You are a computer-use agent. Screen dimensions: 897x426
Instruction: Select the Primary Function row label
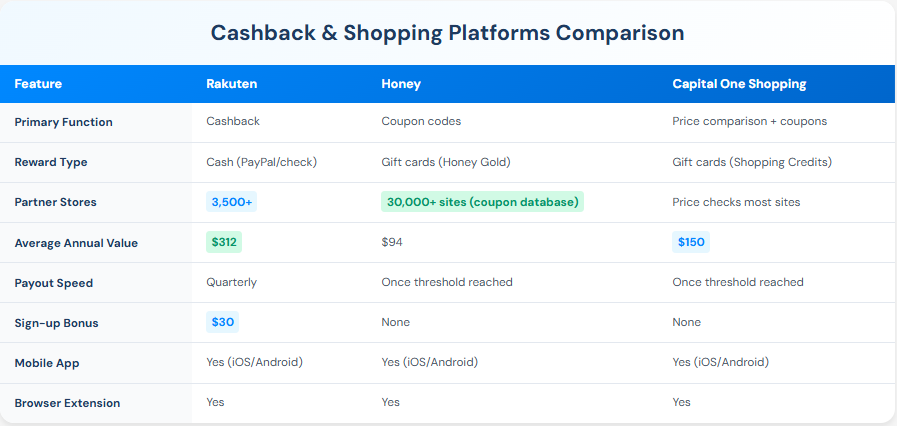(x=63, y=122)
